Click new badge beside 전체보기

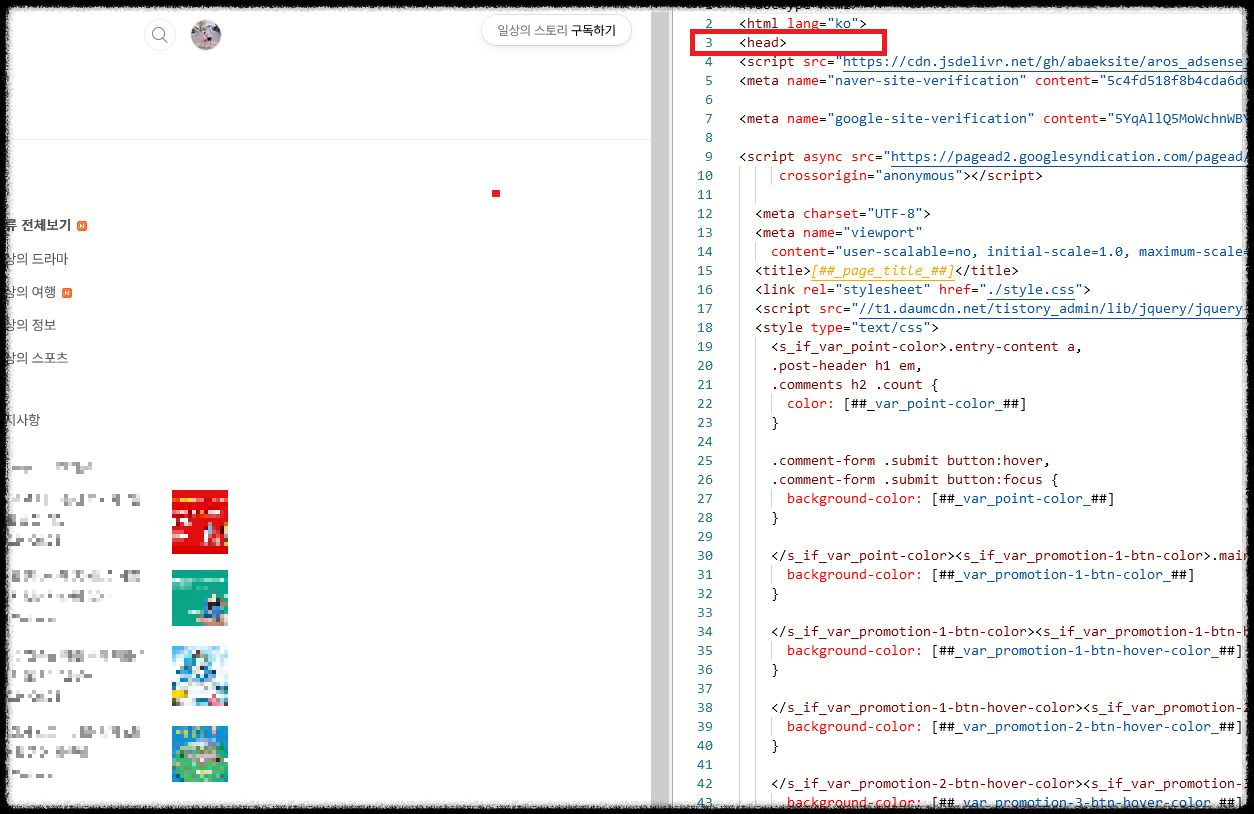coord(82,226)
